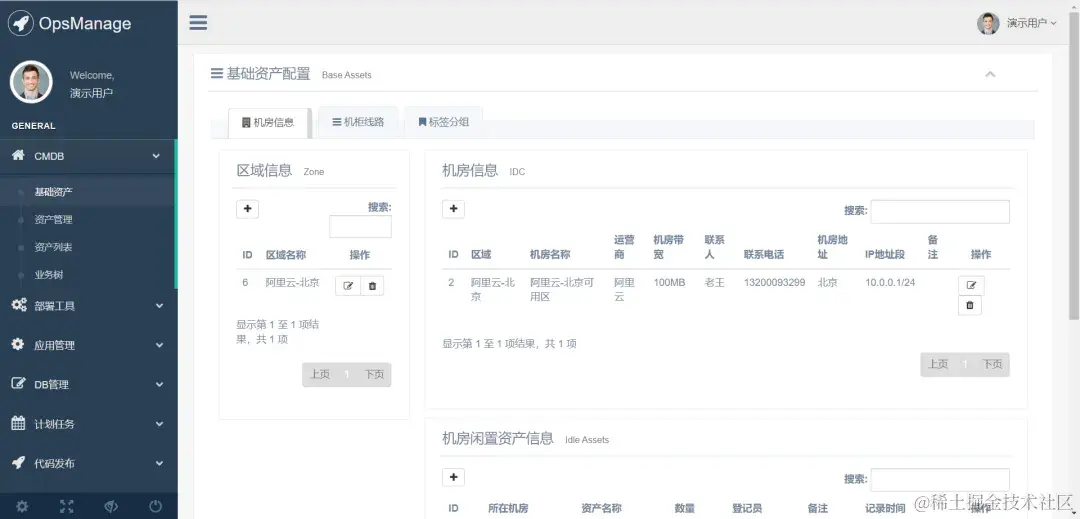Click the 13200093299 phone cell

[x=774, y=282]
